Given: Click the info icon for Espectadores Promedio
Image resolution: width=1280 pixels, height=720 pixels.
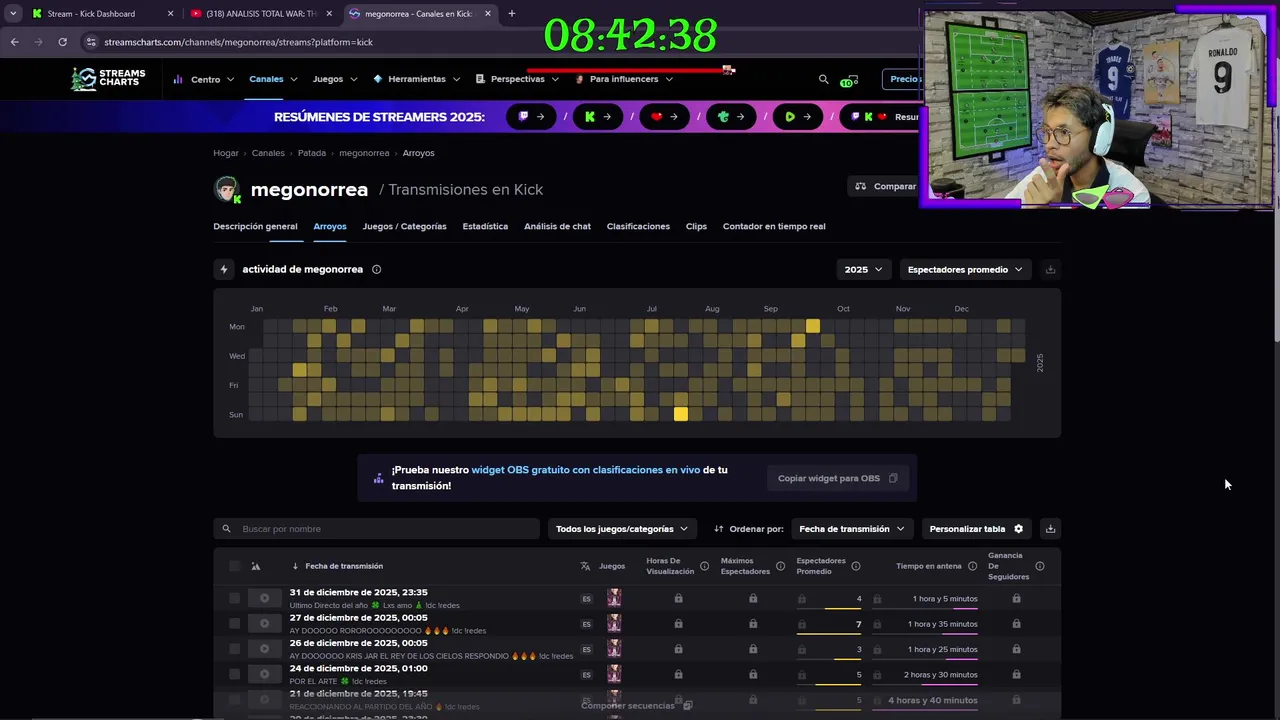Looking at the screenshot, I should pyautogui.click(x=855, y=566).
